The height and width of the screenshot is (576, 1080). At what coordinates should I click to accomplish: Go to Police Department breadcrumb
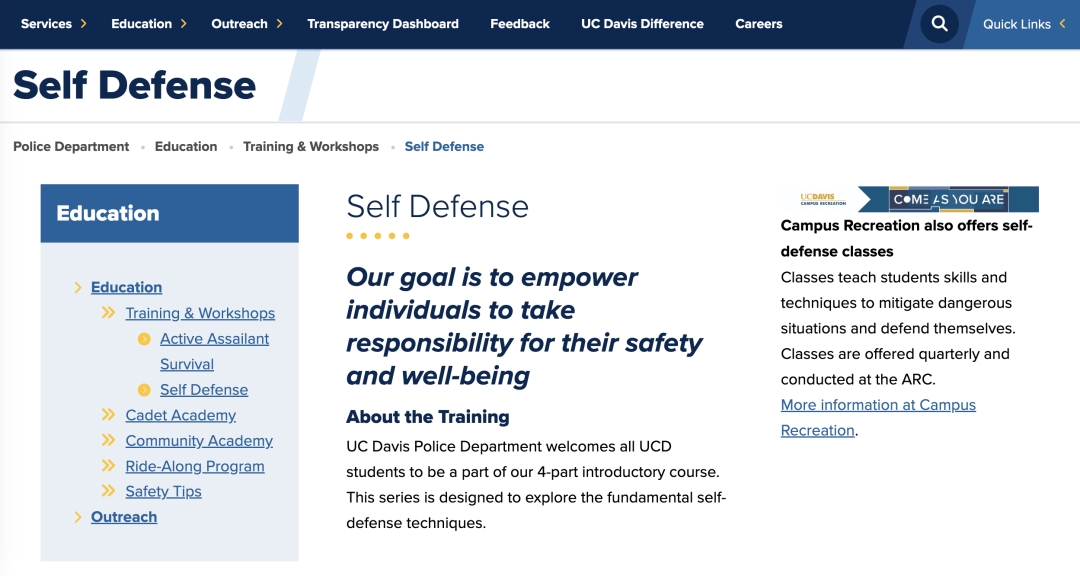71,147
